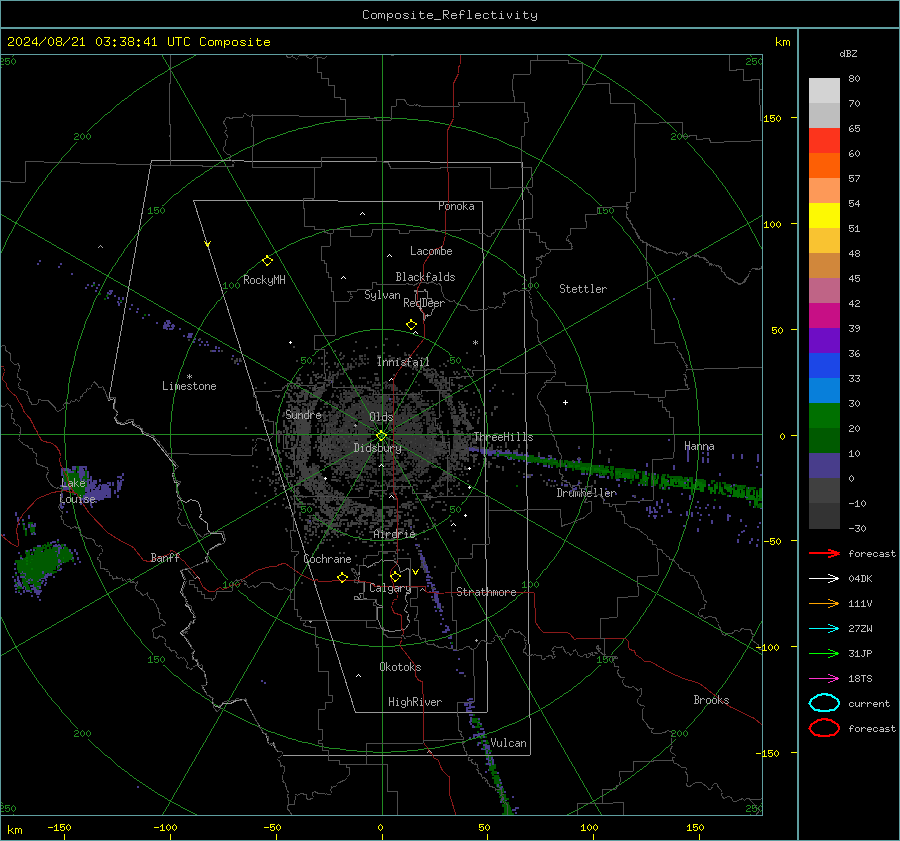Click the Okotoks label

400,667
